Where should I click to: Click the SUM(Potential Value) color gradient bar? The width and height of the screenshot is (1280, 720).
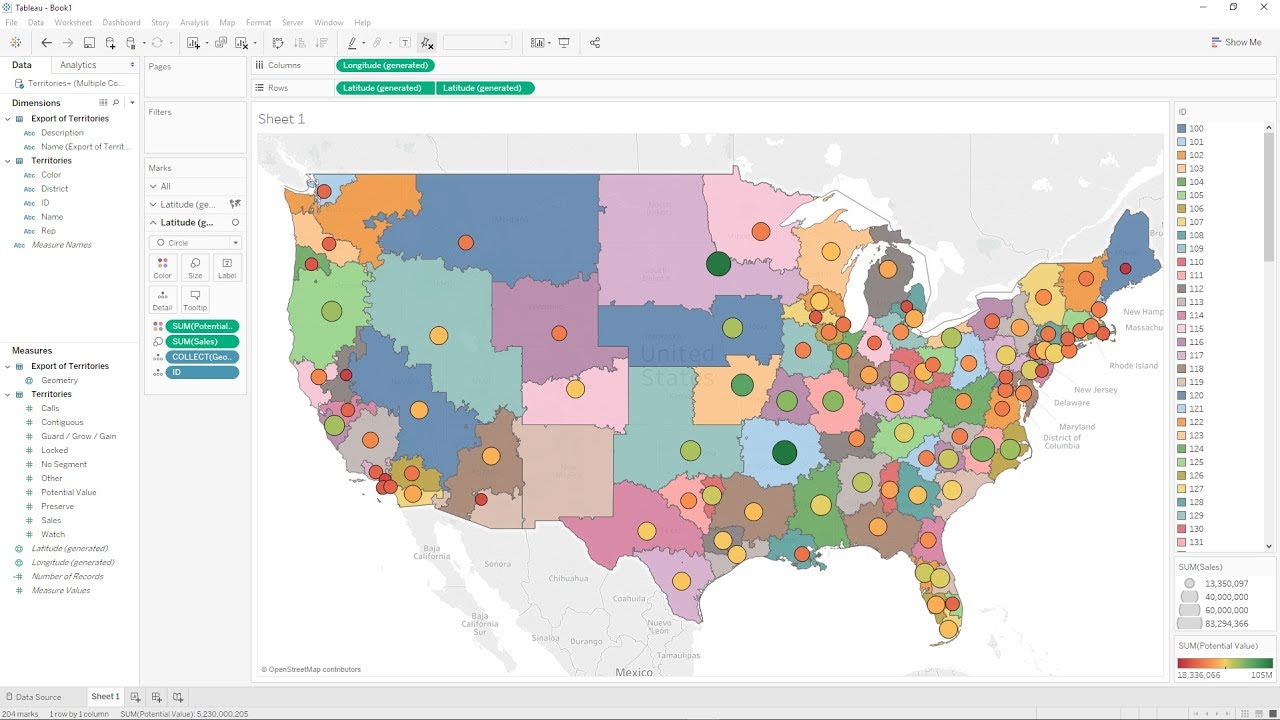click(x=1225, y=663)
